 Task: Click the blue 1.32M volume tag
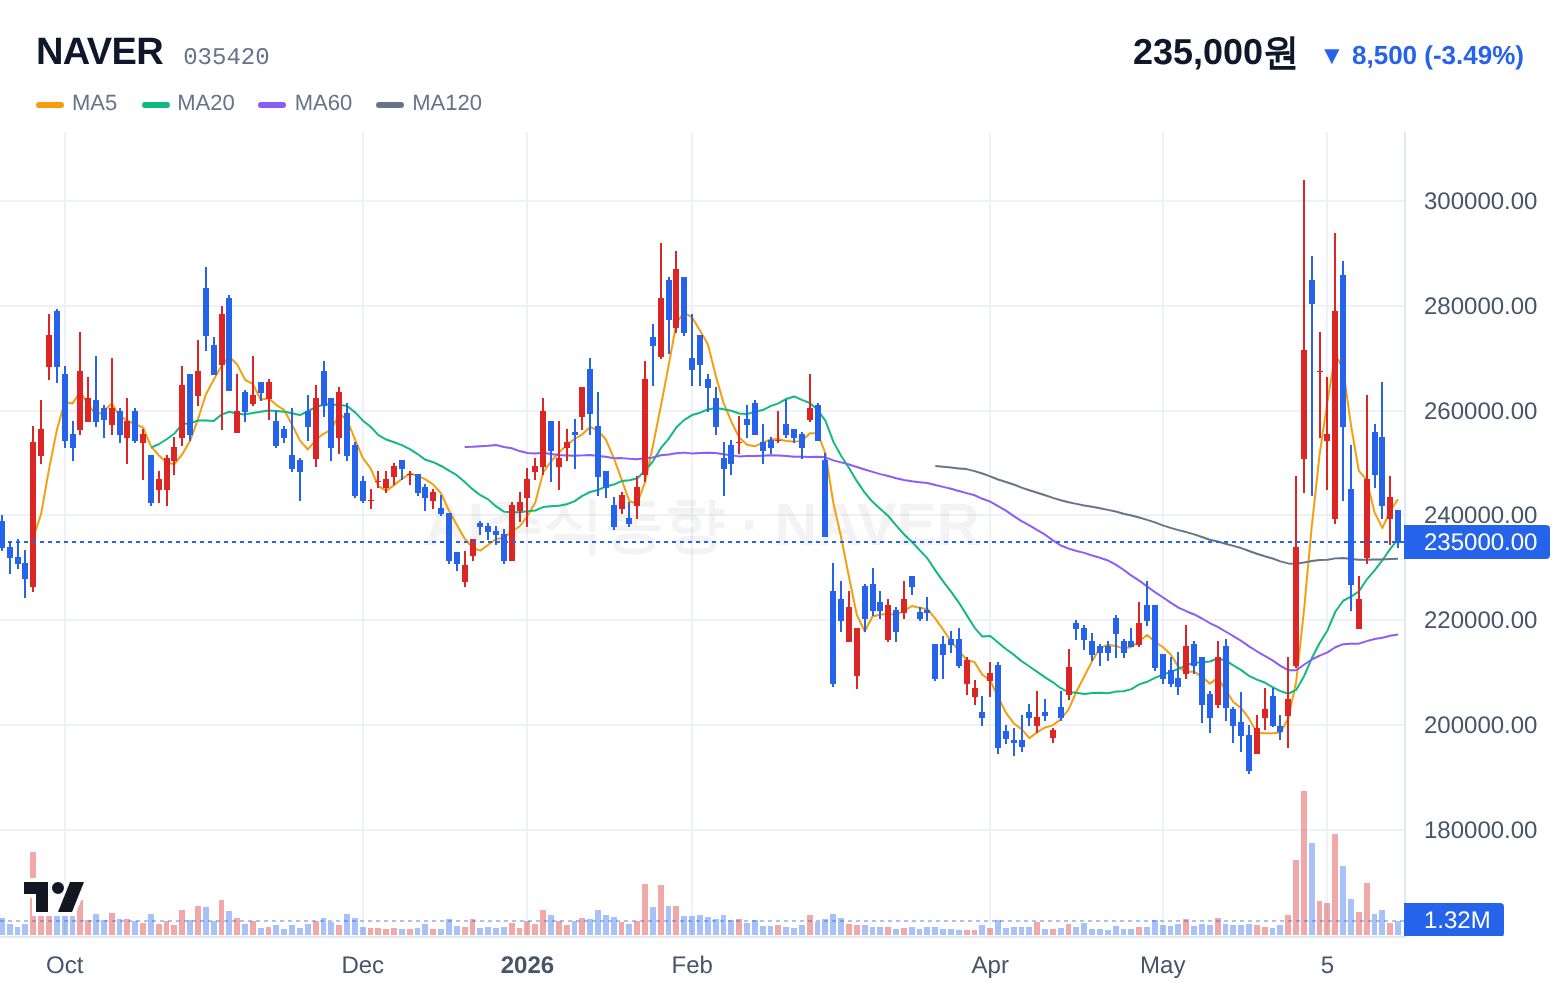1454,920
